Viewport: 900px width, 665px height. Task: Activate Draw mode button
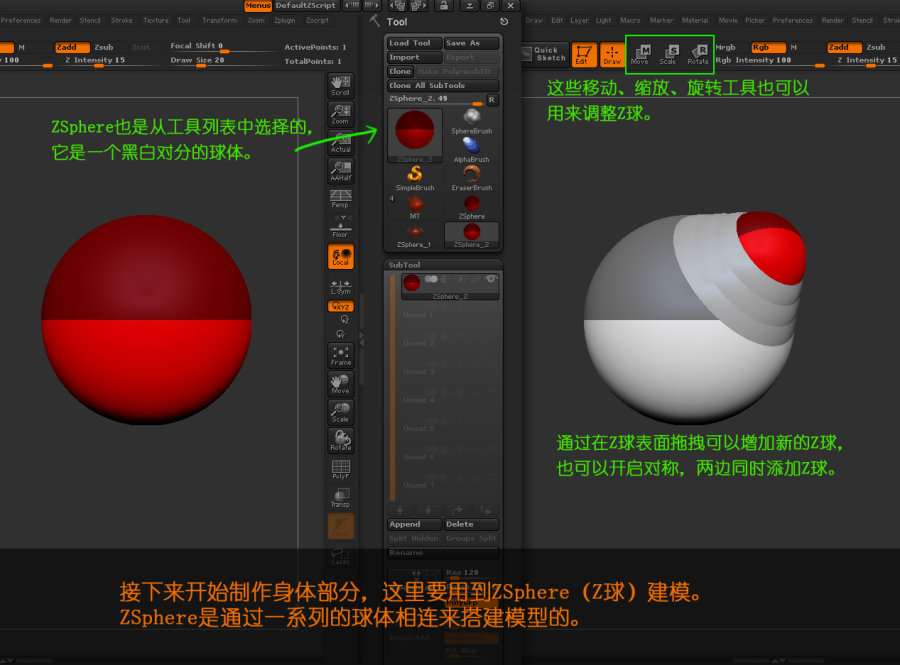(x=612, y=55)
